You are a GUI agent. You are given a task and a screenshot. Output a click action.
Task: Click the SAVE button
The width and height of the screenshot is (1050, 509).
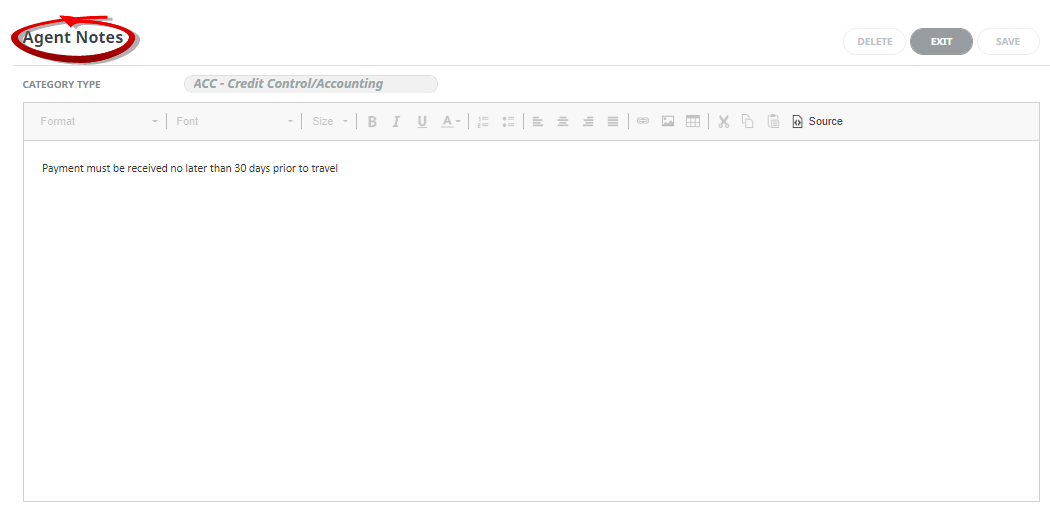click(x=1008, y=42)
